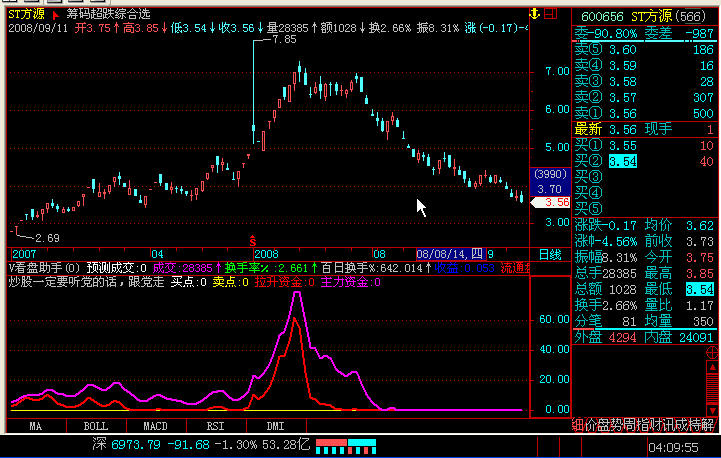Select the 价 tab in right panel
The width and height of the screenshot is (721, 458).
(x=590, y=425)
